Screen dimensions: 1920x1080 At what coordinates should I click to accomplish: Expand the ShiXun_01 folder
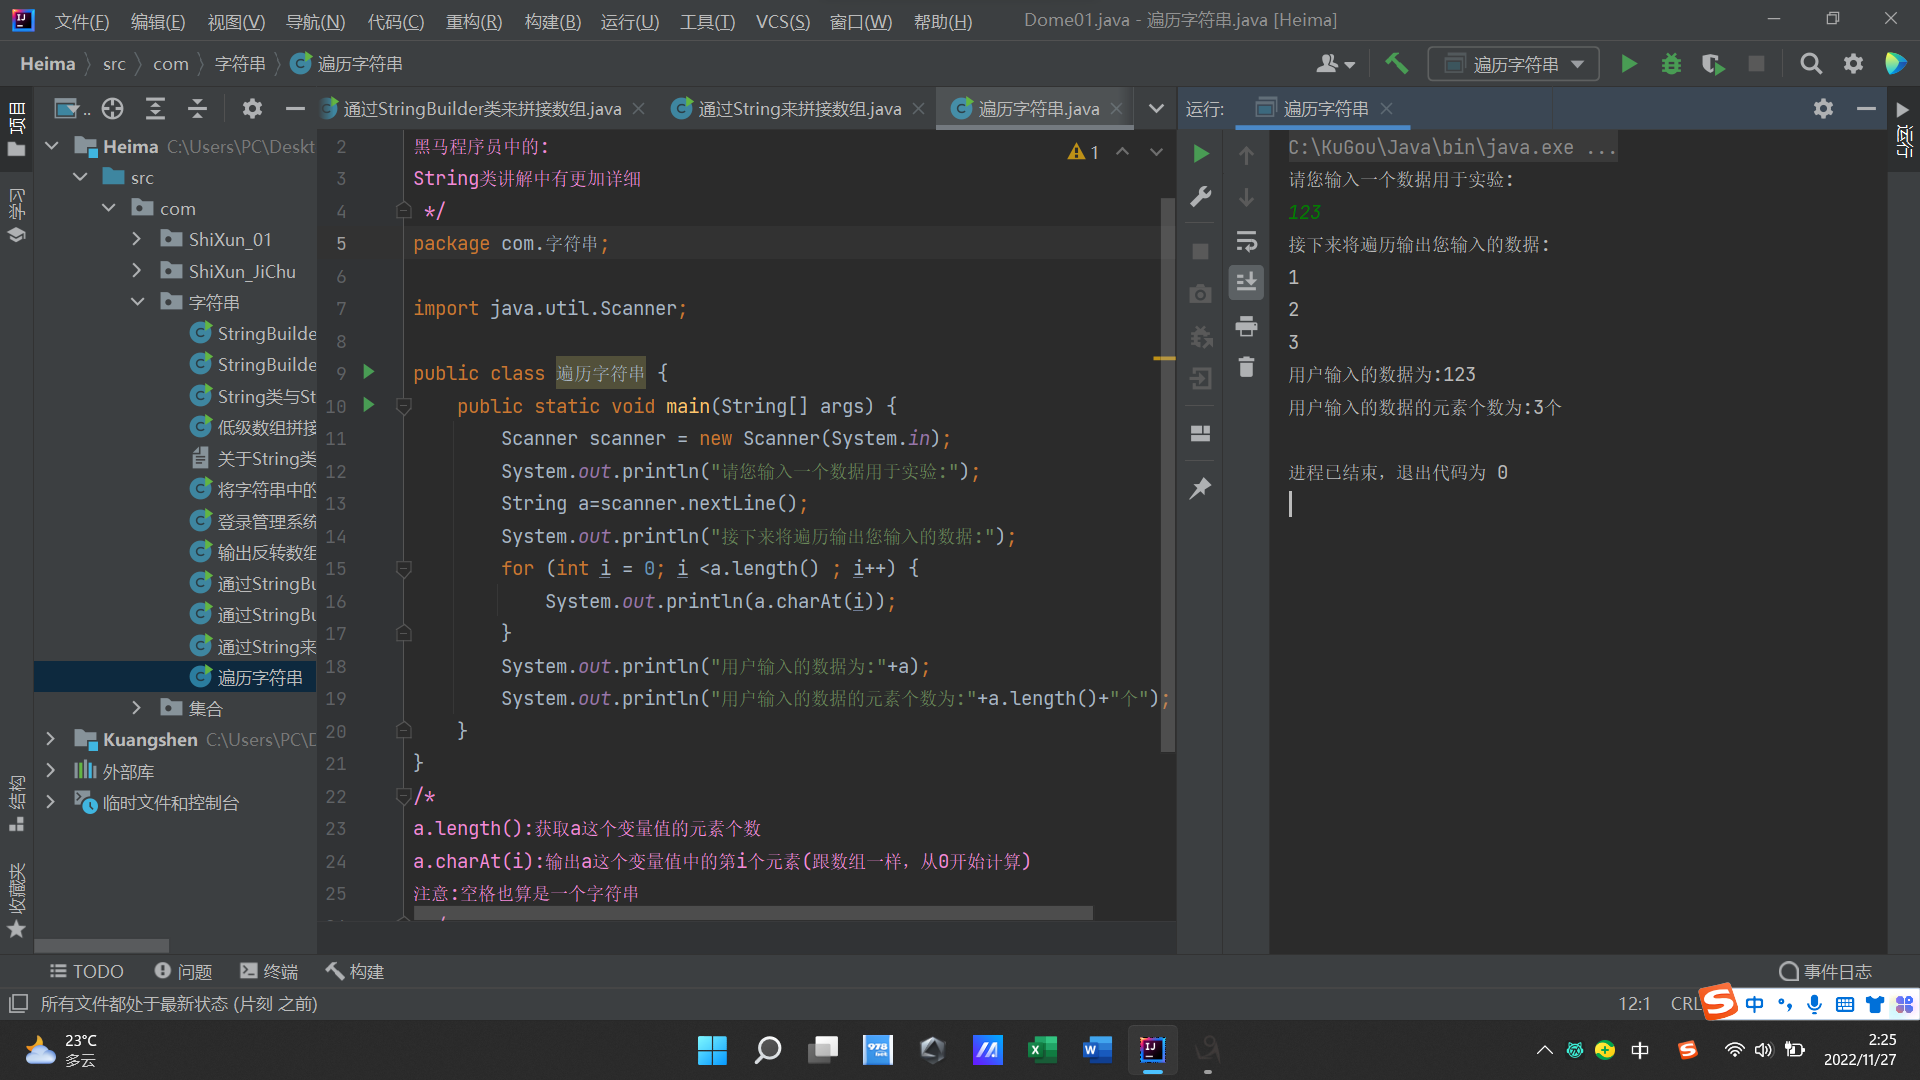point(137,239)
